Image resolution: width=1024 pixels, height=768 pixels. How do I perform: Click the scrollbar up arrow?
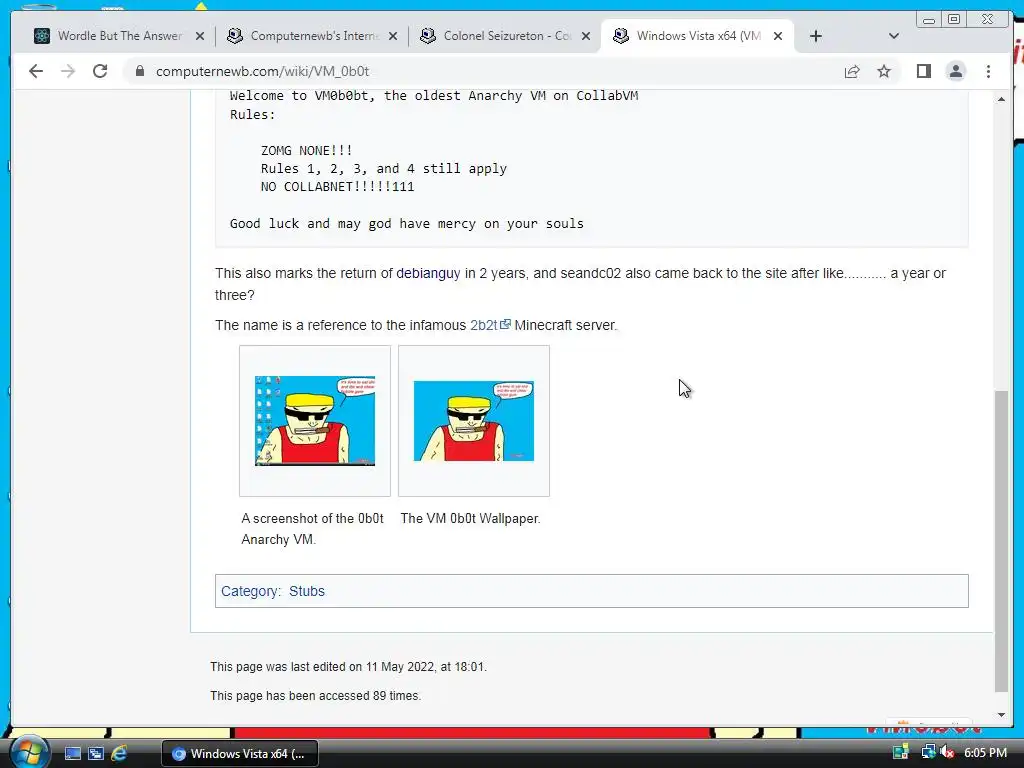(x=1001, y=99)
